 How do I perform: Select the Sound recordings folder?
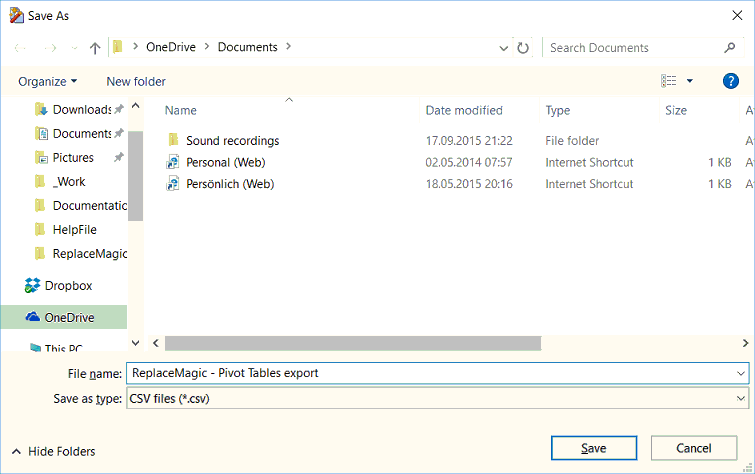pyautogui.click(x=233, y=141)
